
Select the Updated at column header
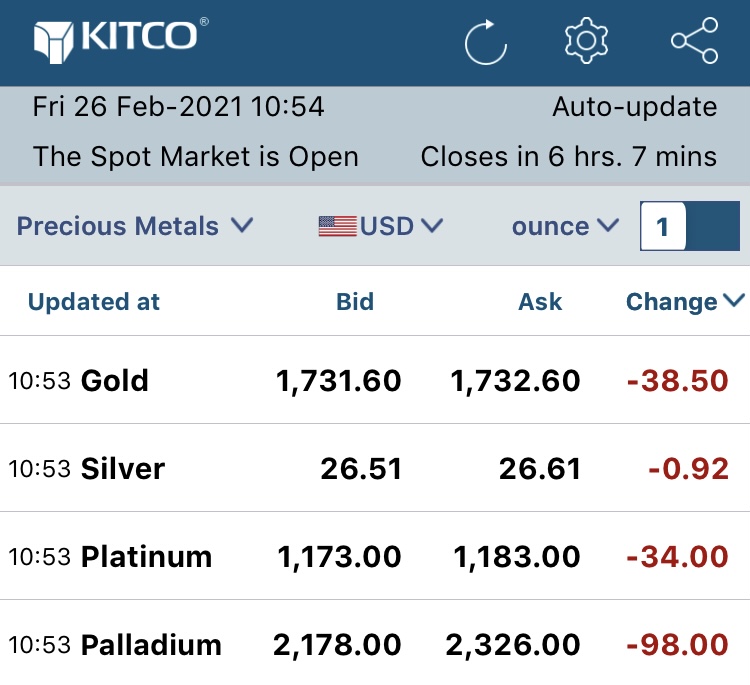94,301
